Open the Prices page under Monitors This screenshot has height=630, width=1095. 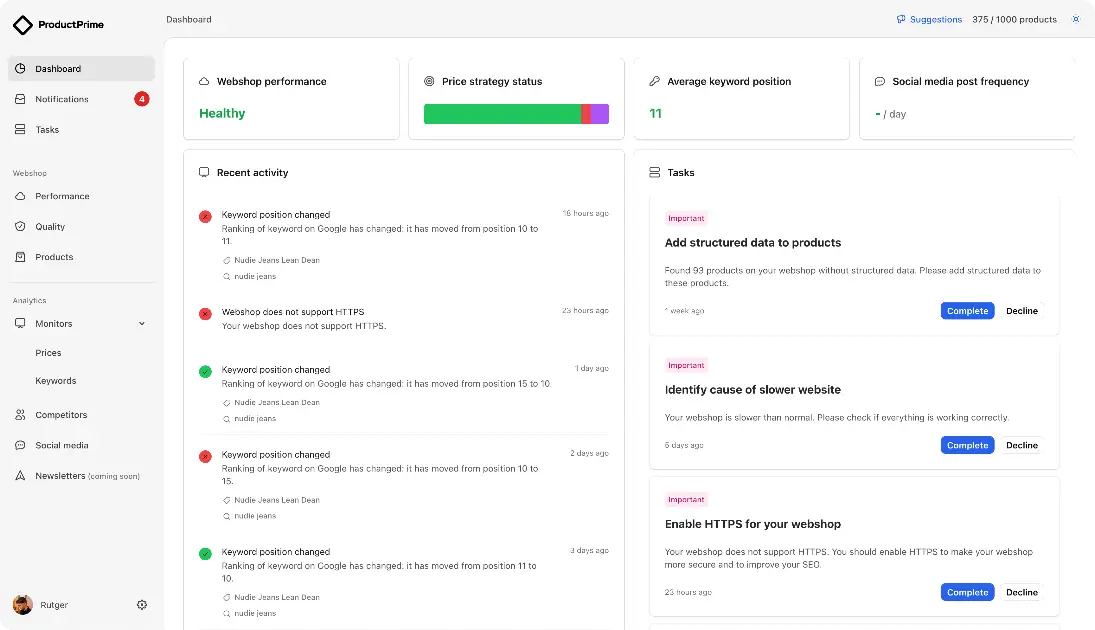pos(49,352)
